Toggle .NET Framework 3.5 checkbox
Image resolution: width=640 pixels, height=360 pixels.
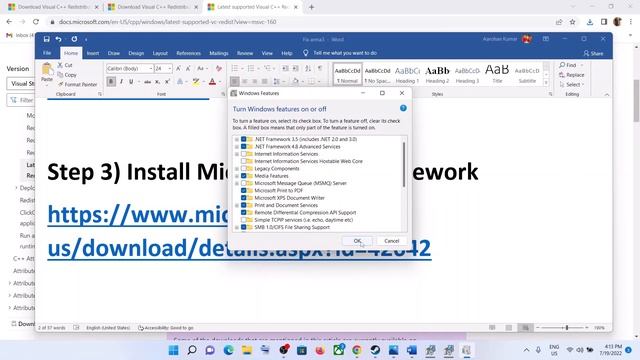[244, 139]
